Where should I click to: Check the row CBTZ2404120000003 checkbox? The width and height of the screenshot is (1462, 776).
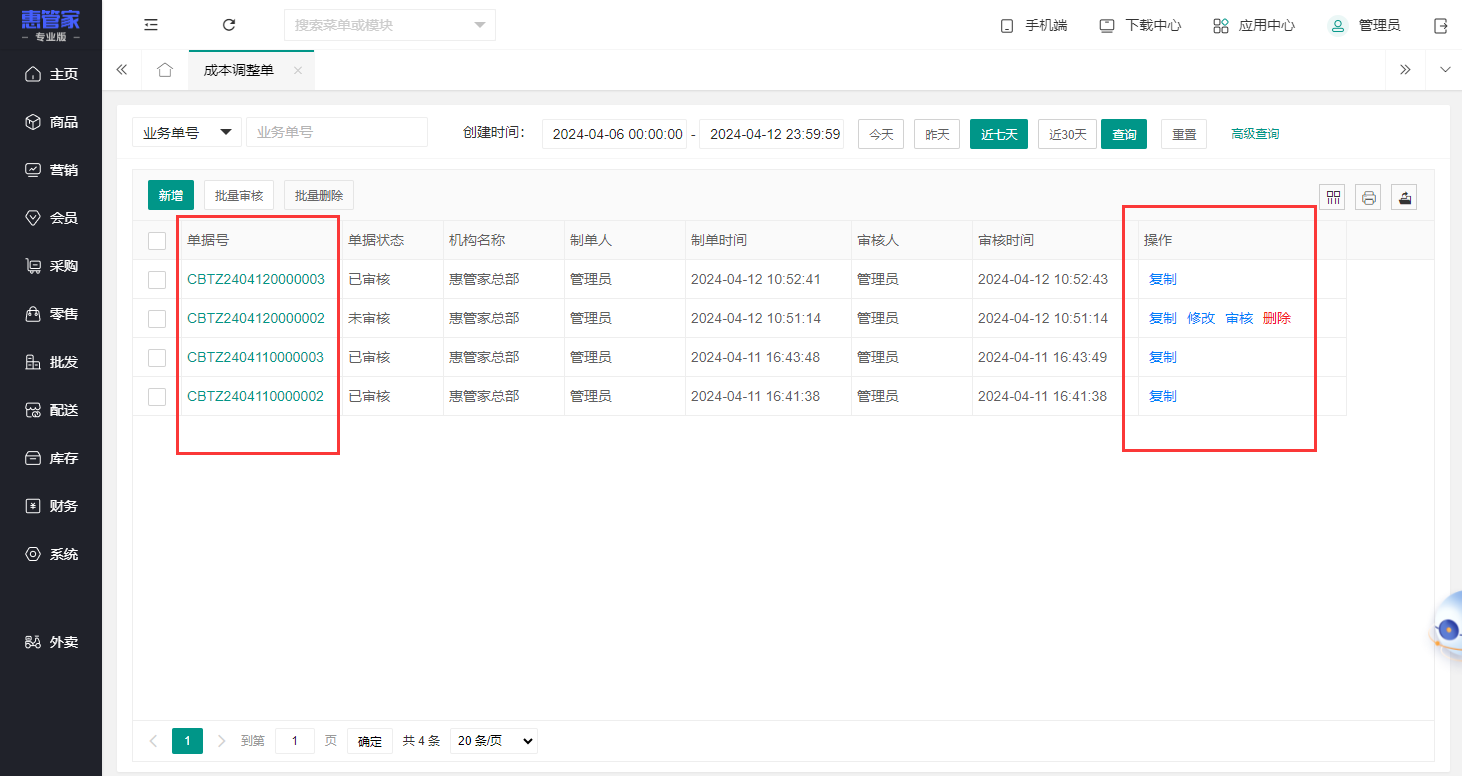point(157,280)
